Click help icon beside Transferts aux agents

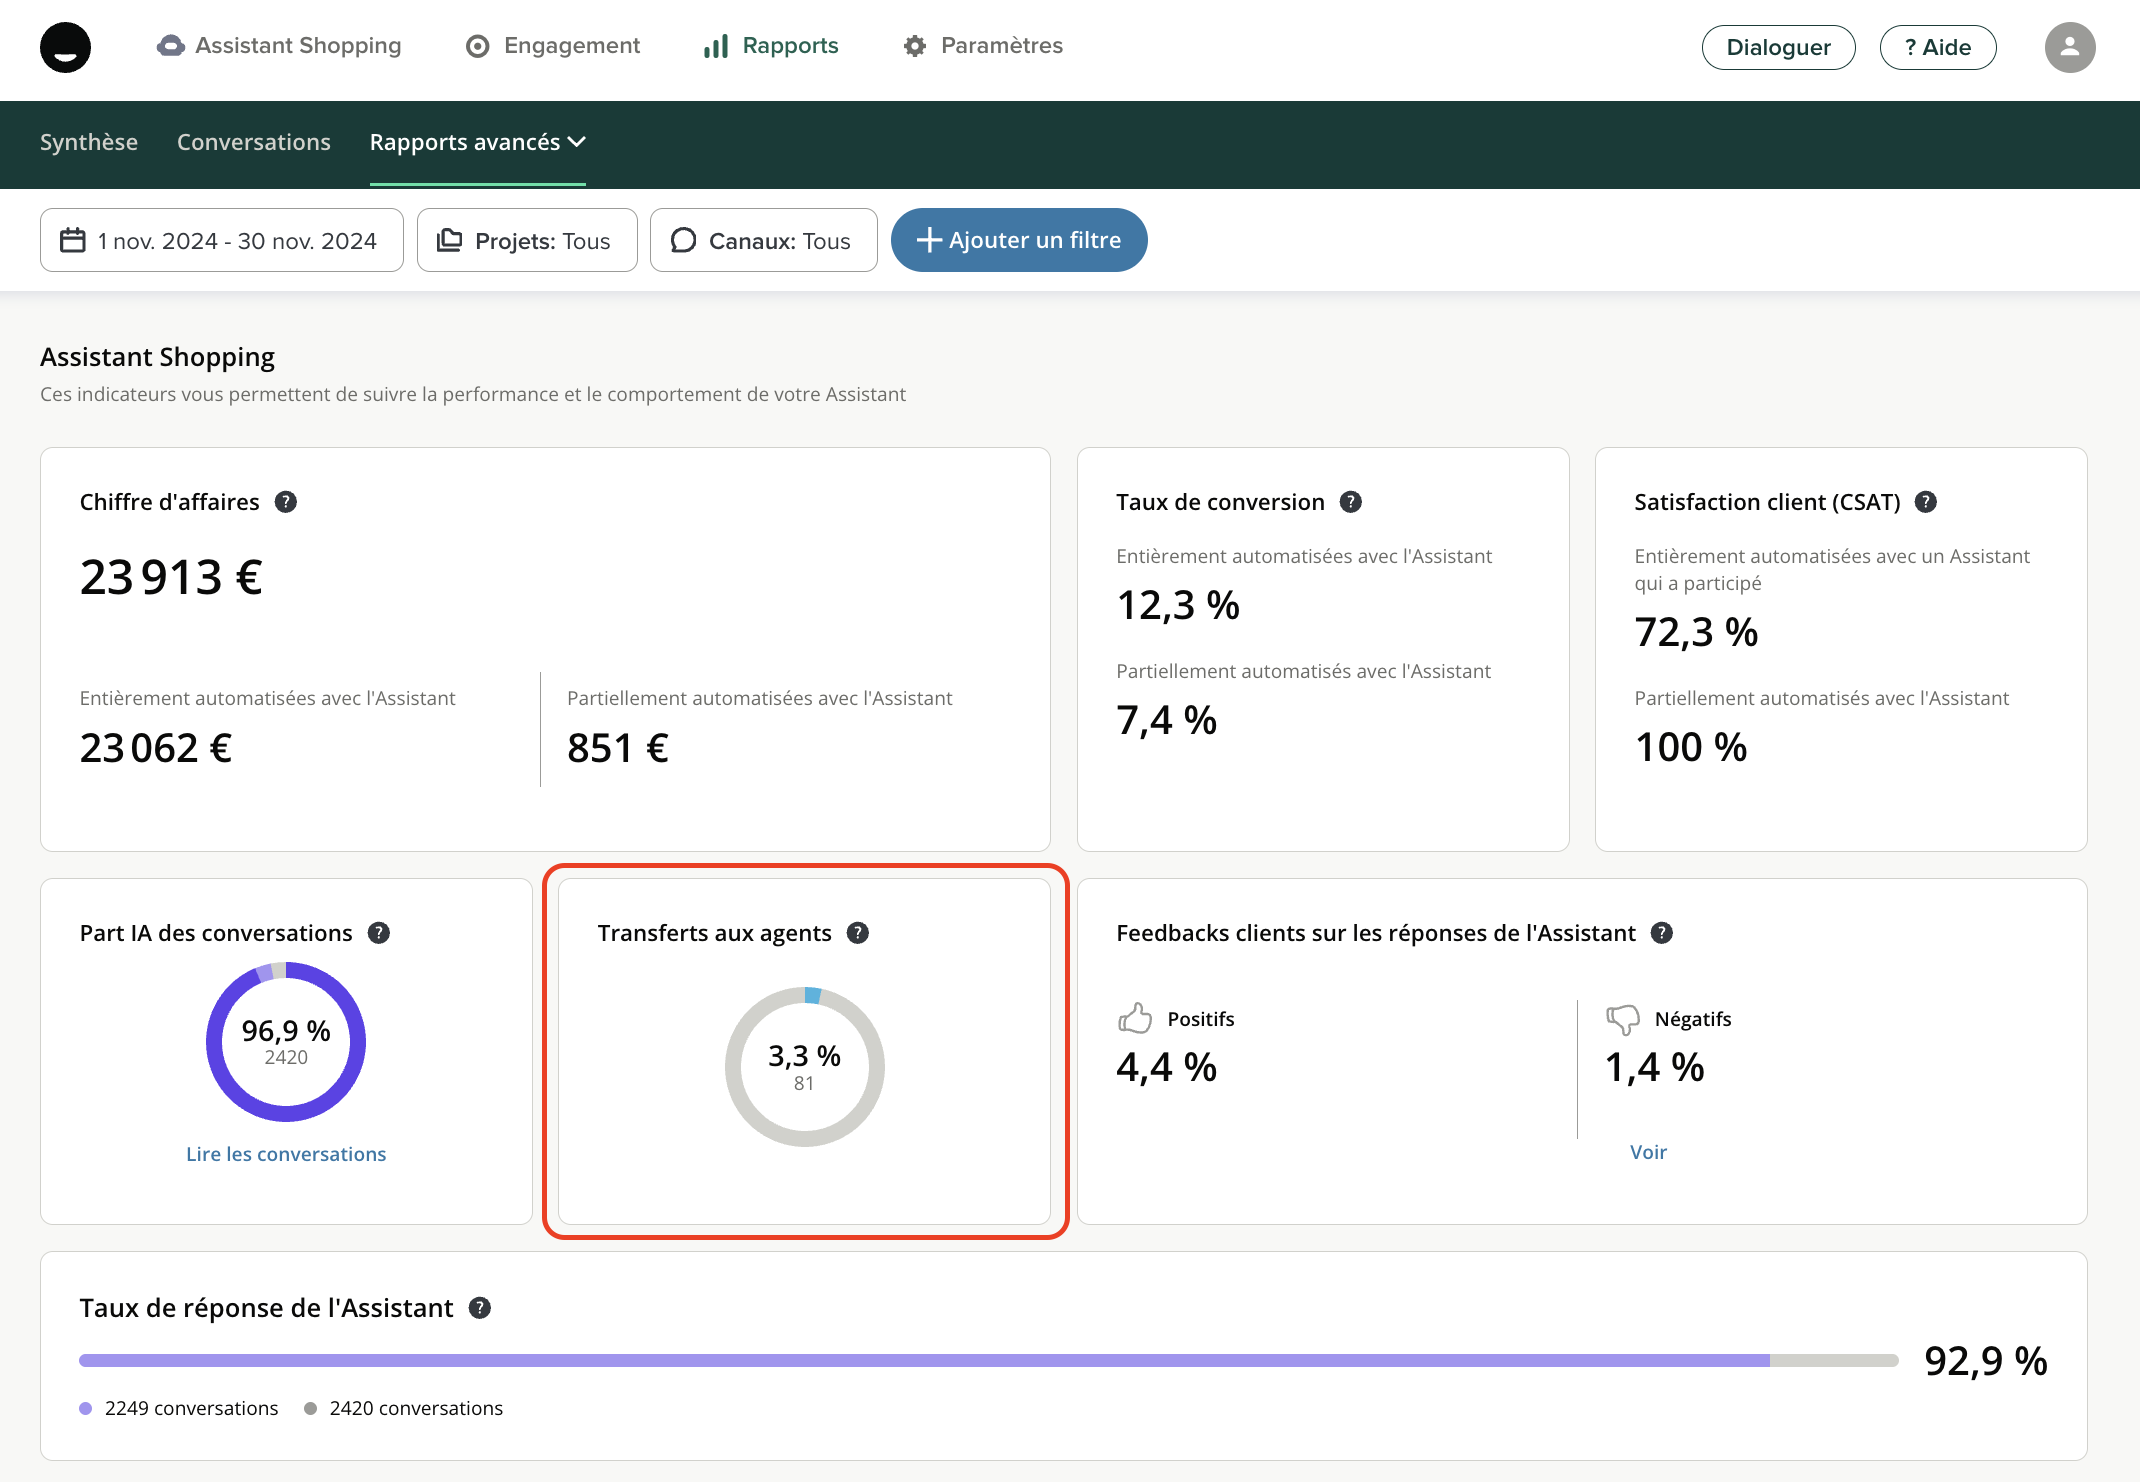pos(857,933)
